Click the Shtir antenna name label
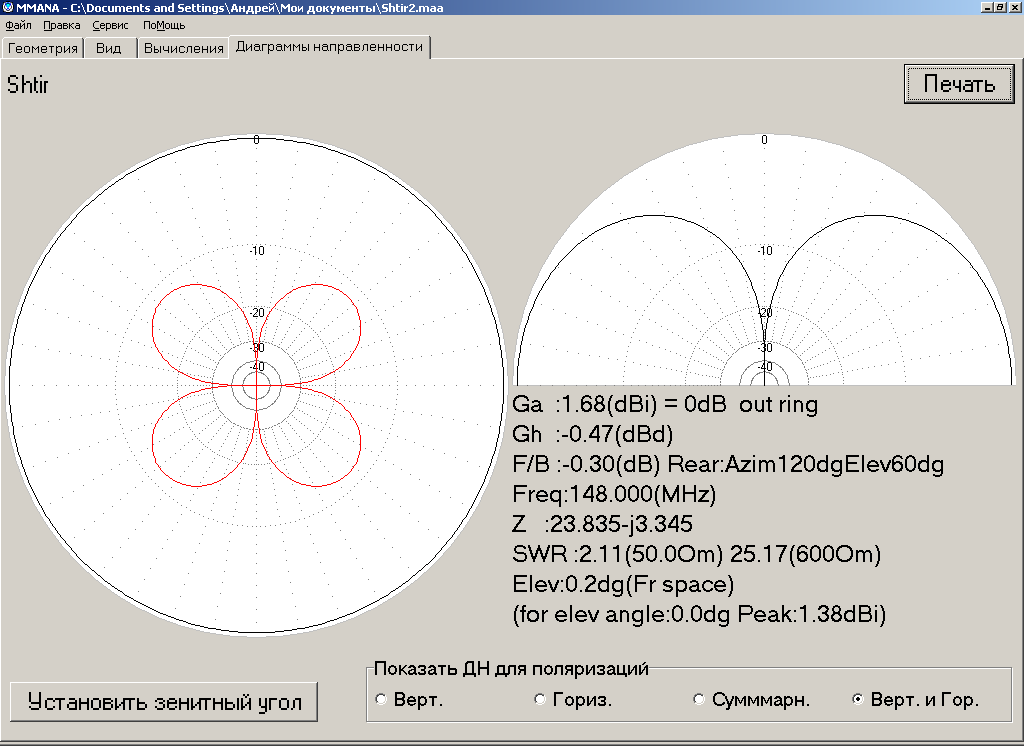Screen dimensions: 1024x746 (x=27, y=85)
